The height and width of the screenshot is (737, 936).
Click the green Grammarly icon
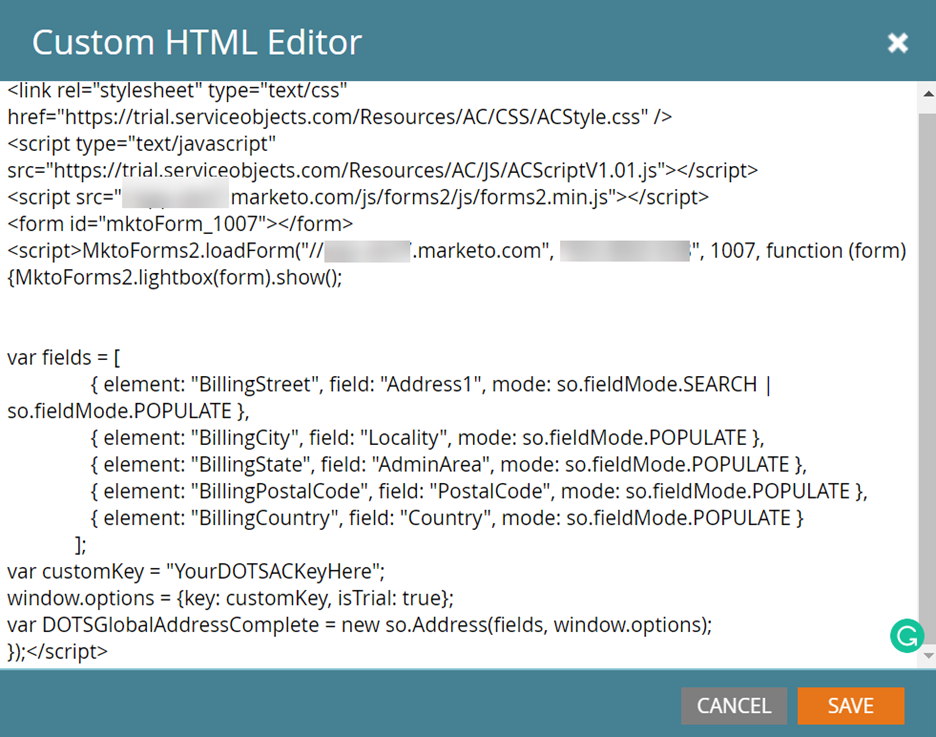[x=906, y=636]
